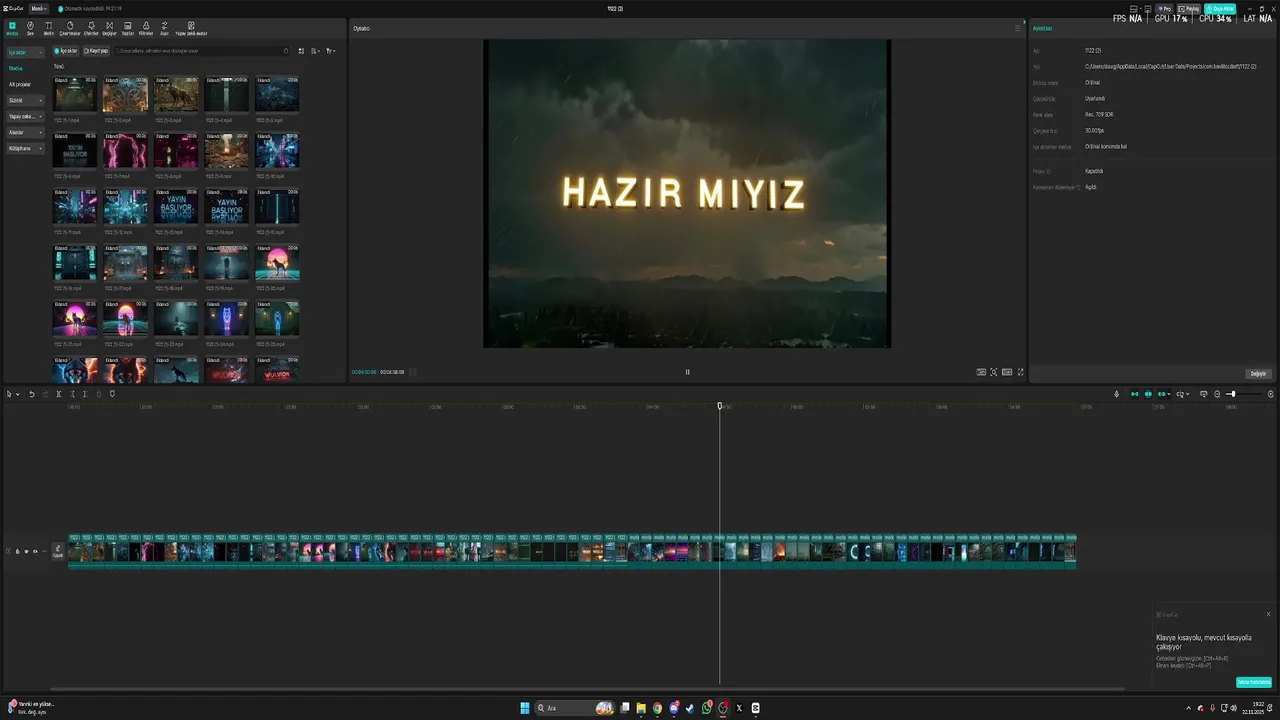Toggle main track visibility eye icon
This screenshot has height=720, width=1280.
point(26,551)
